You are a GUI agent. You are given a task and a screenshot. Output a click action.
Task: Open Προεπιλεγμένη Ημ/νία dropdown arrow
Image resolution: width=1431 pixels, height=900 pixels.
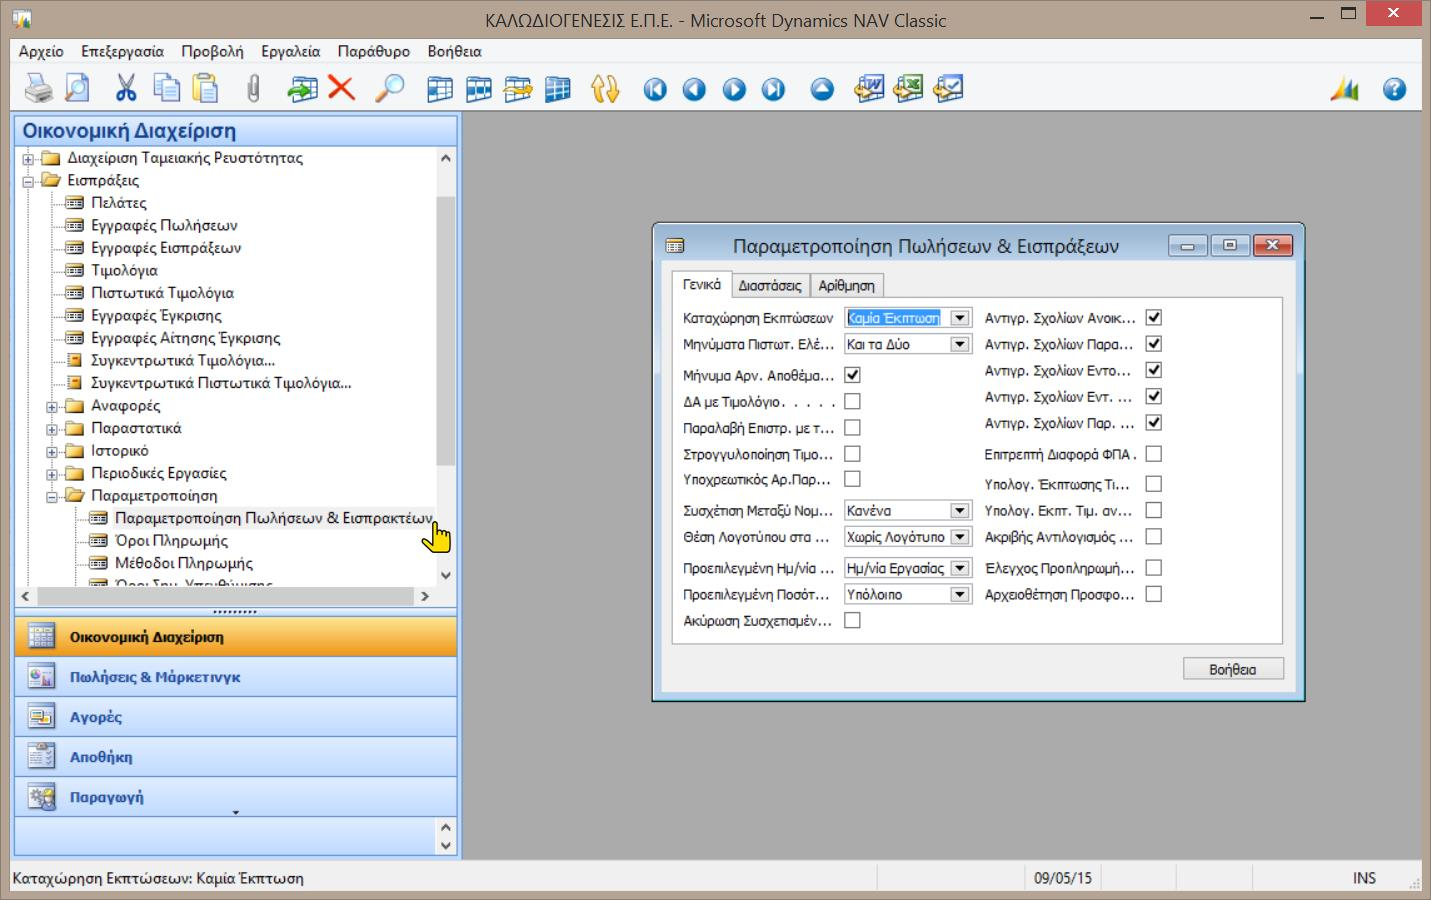click(x=959, y=568)
